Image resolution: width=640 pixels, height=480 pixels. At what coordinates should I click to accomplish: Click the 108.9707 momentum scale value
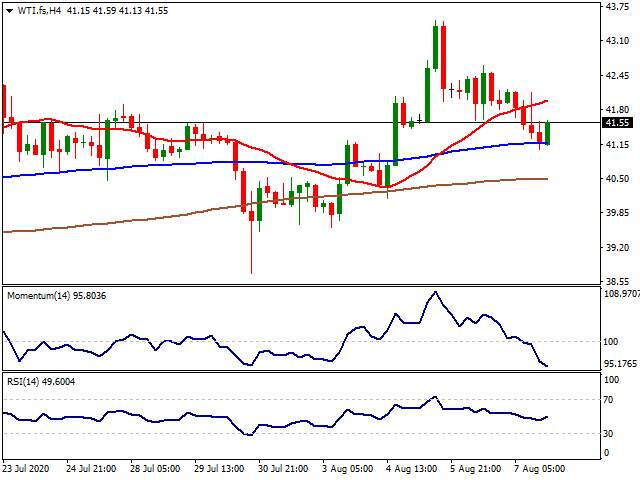[x=622, y=293]
